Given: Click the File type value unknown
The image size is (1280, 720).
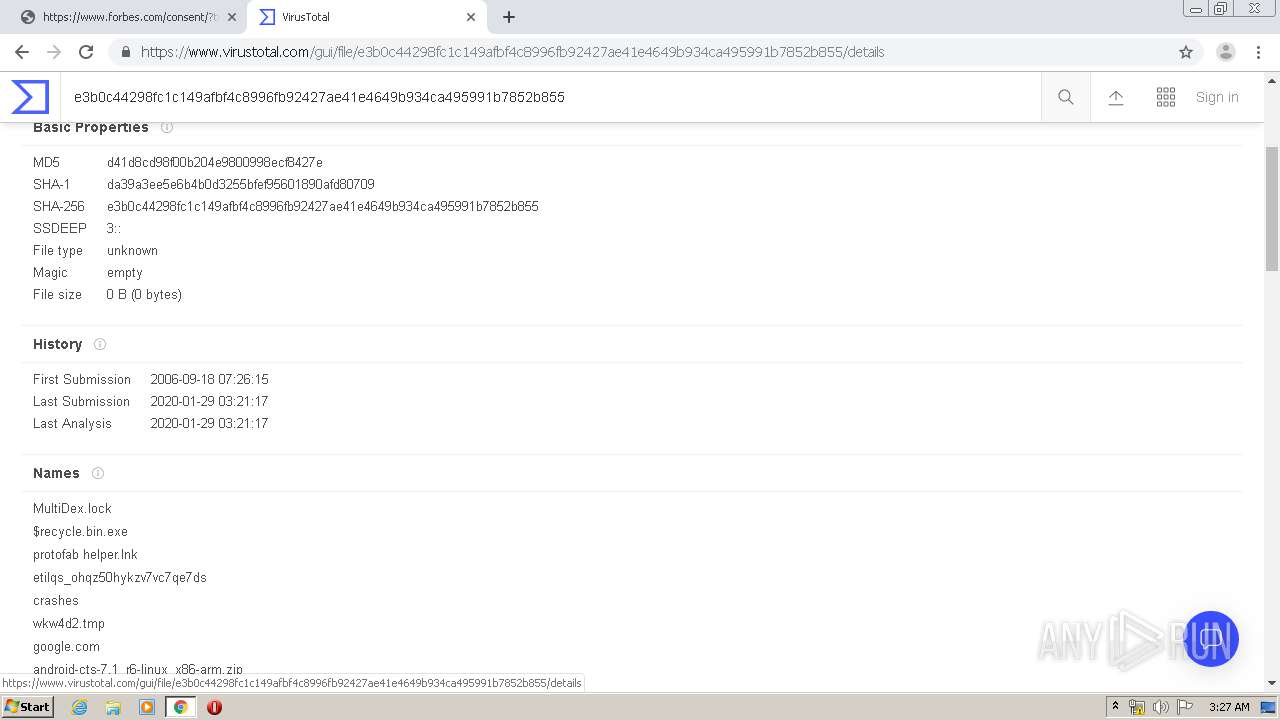Looking at the screenshot, I should (132, 250).
